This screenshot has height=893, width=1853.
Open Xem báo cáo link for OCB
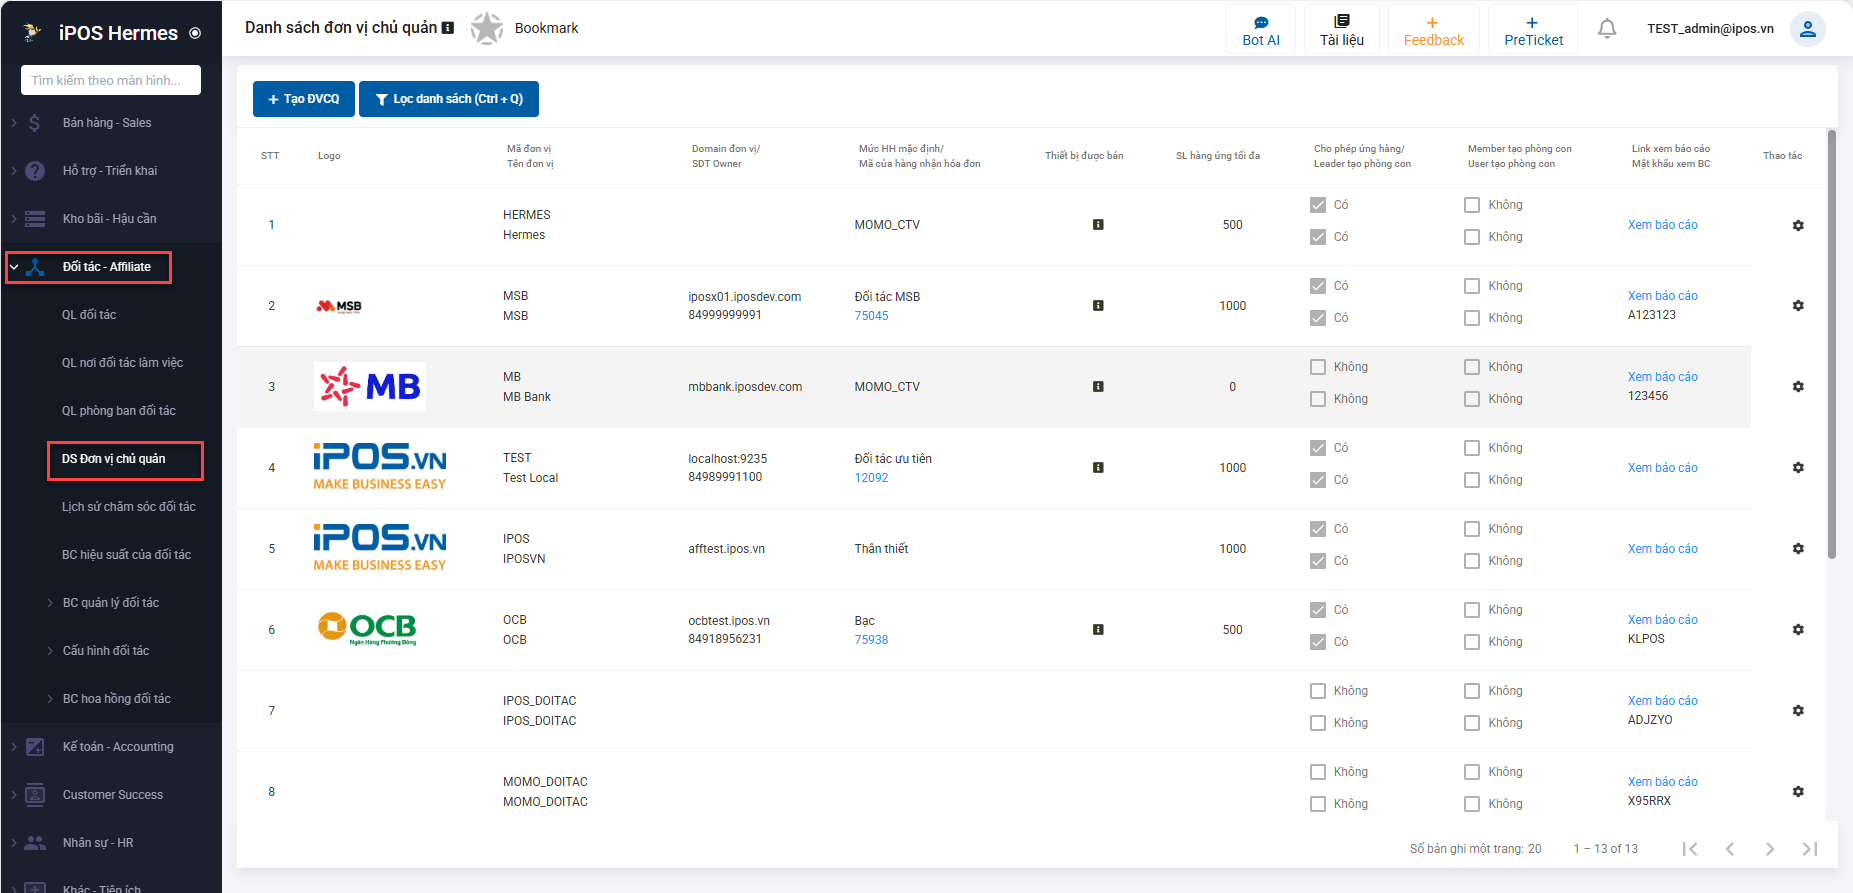(x=1662, y=620)
